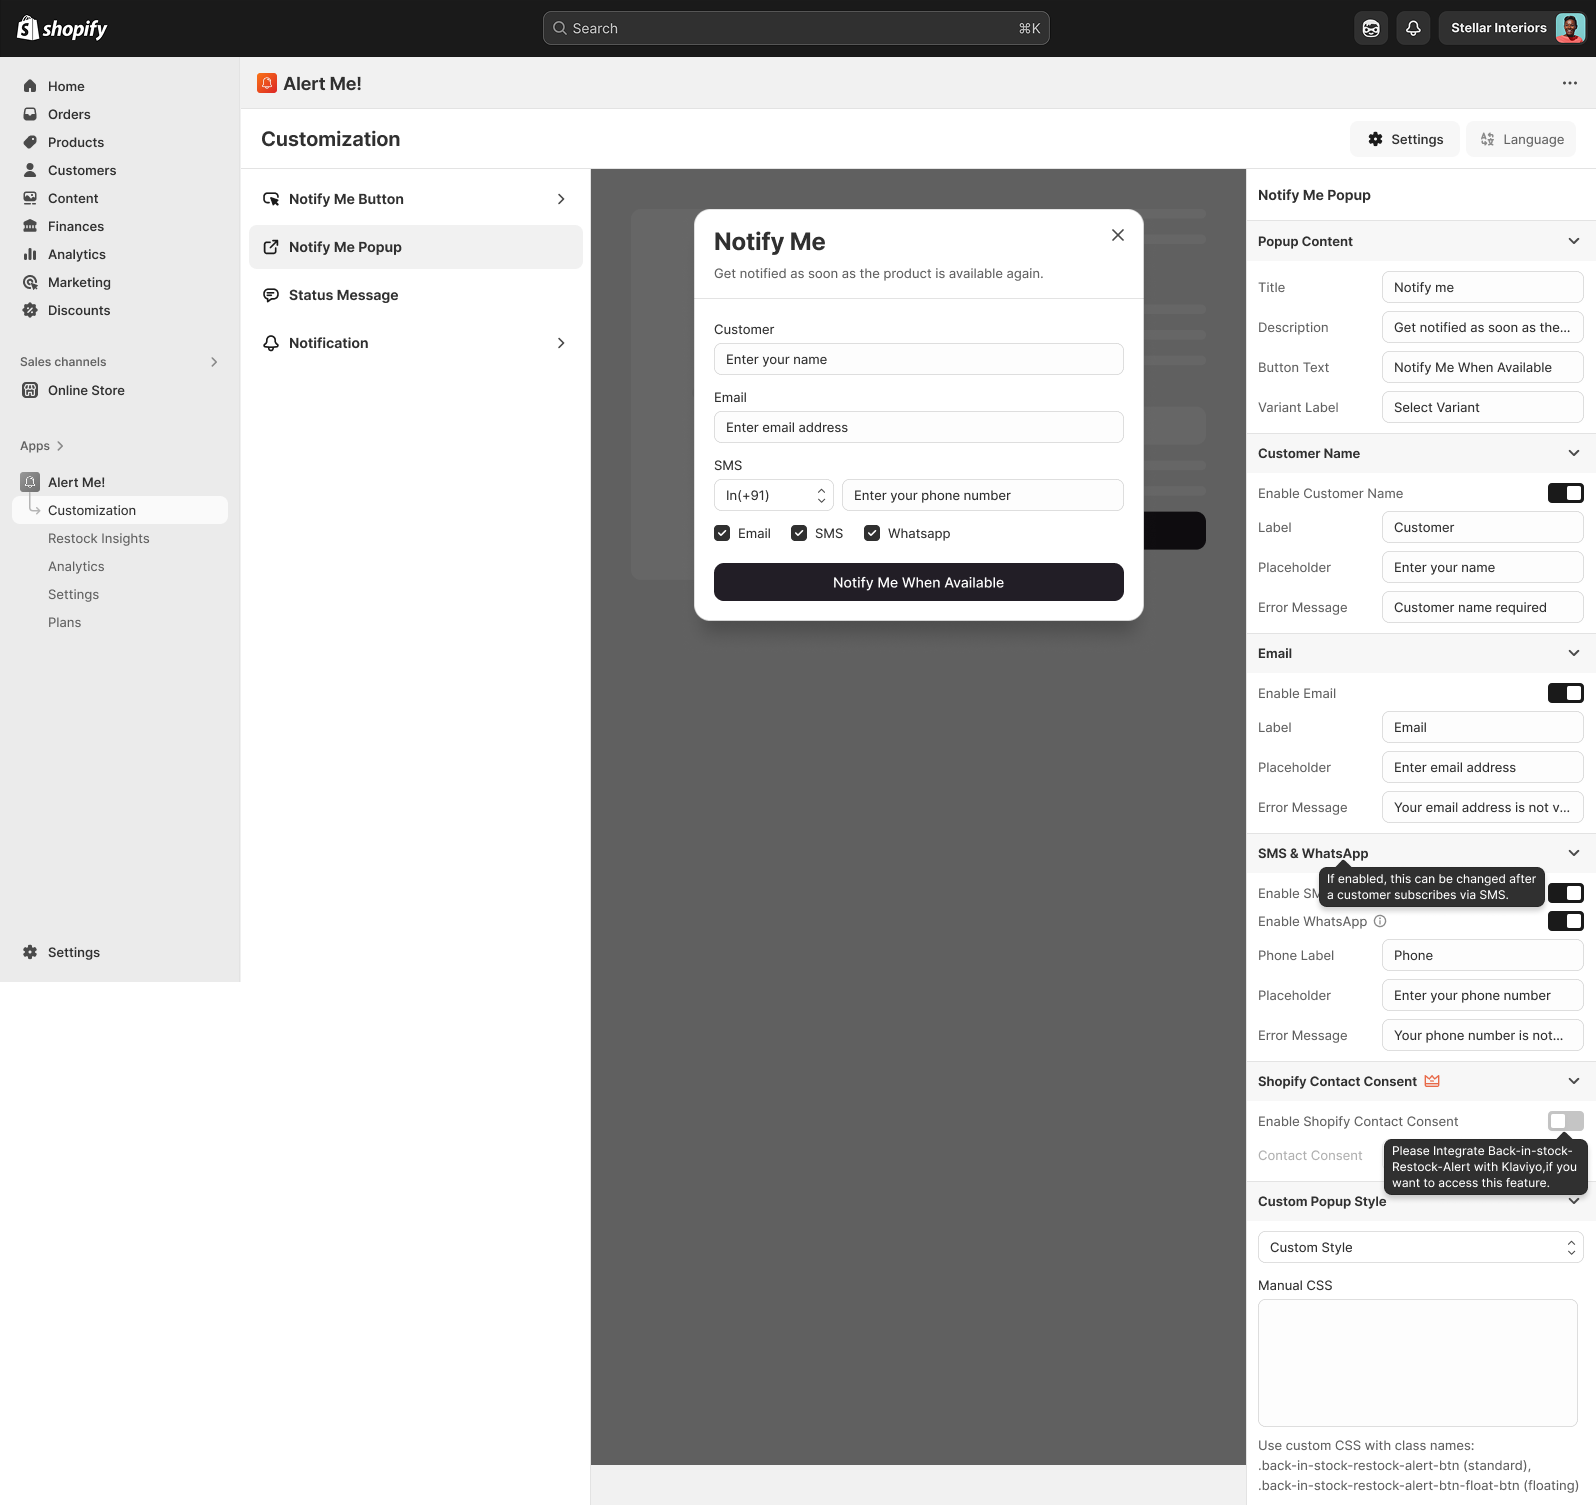
Task: Click the Alert Me! app icon in the header
Action: (267, 83)
